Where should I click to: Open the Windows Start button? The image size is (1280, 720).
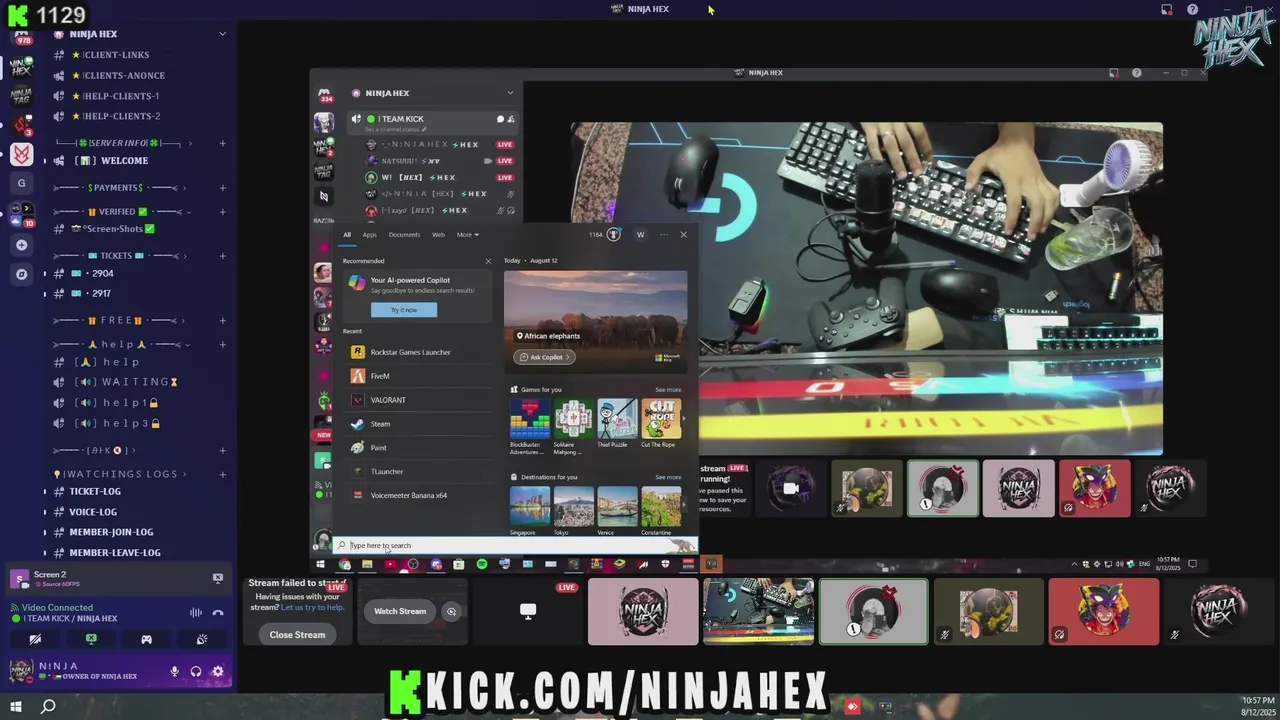coord(16,706)
